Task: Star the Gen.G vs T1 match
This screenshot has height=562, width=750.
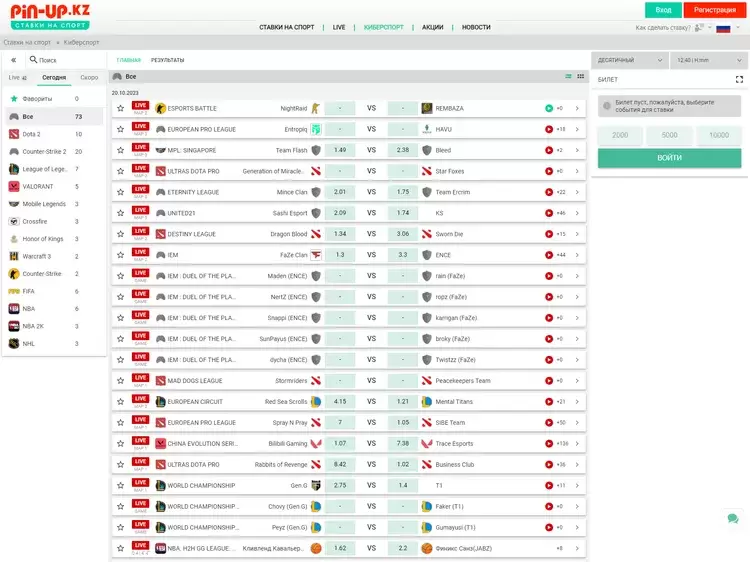Action: [x=121, y=485]
